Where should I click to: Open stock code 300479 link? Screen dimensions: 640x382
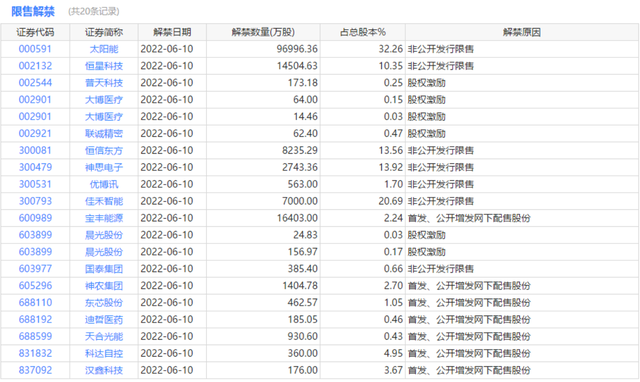click(x=35, y=167)
